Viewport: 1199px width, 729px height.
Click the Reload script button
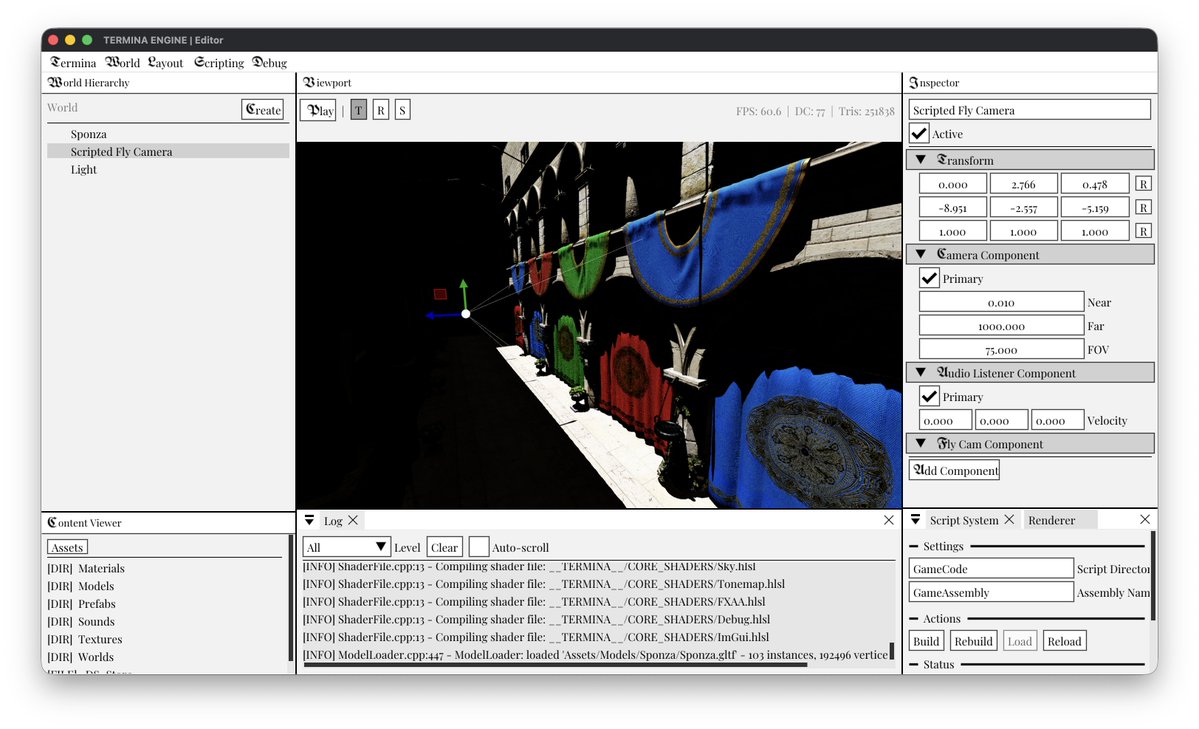click(1064, 641)
